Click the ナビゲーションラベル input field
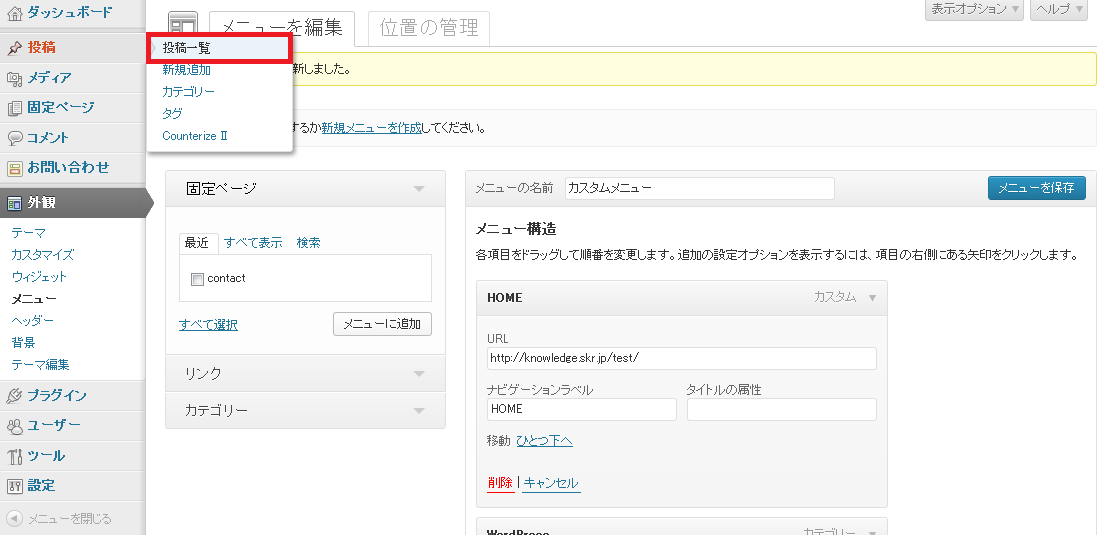1105x535 pixels. tap(582, 409)
